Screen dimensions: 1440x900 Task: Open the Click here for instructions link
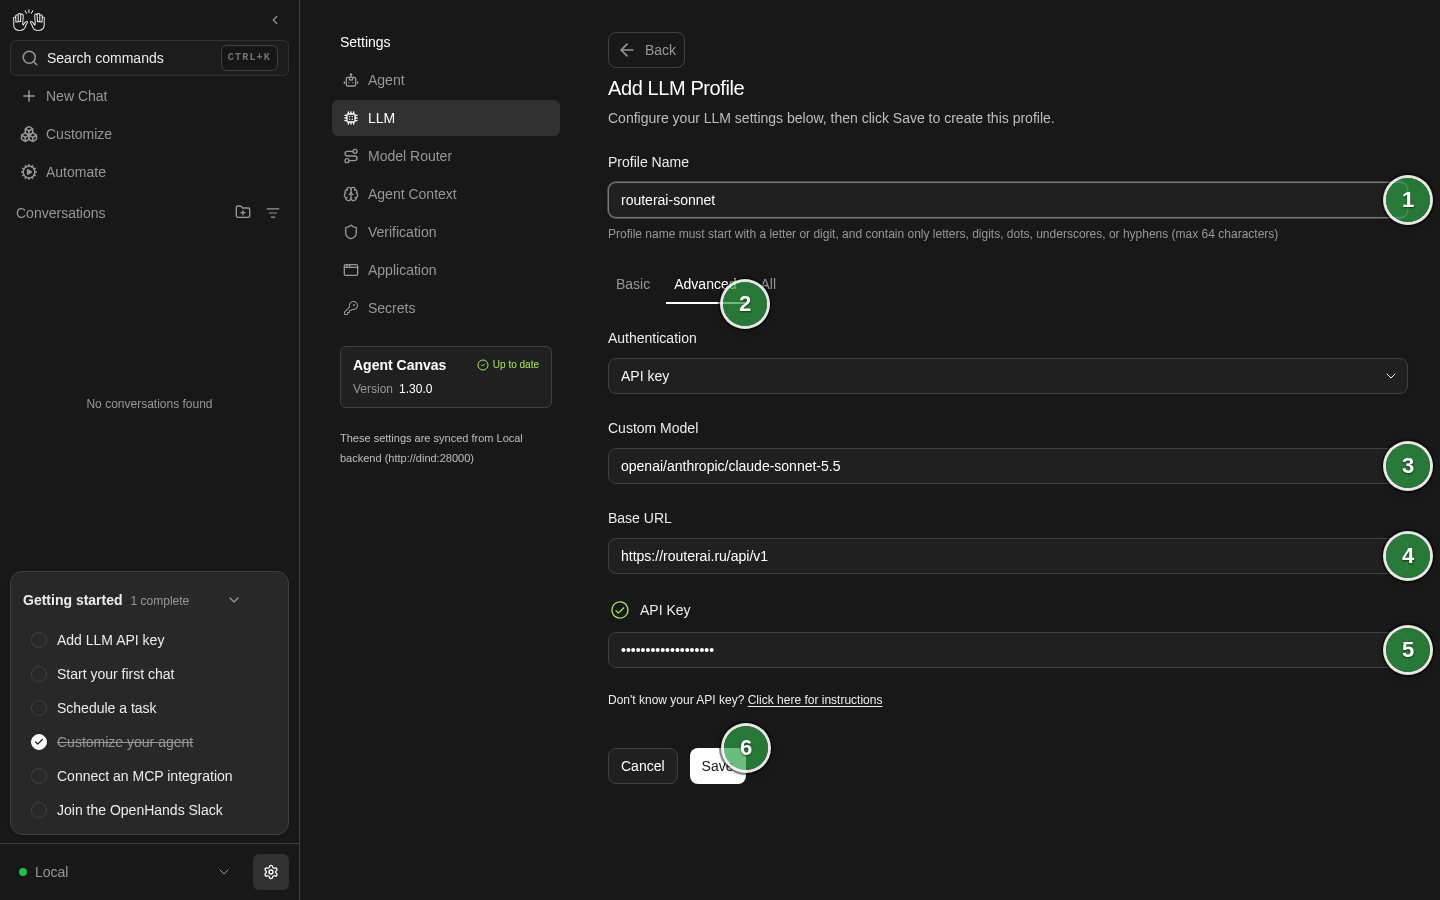815,700
